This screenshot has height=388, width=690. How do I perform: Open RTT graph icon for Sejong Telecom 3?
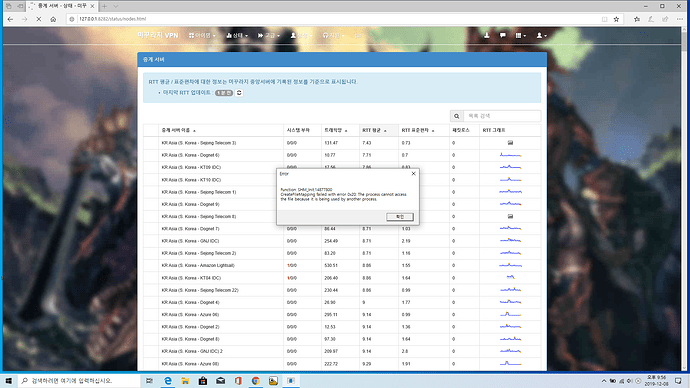pyautogui.click(x=510, y=143)
